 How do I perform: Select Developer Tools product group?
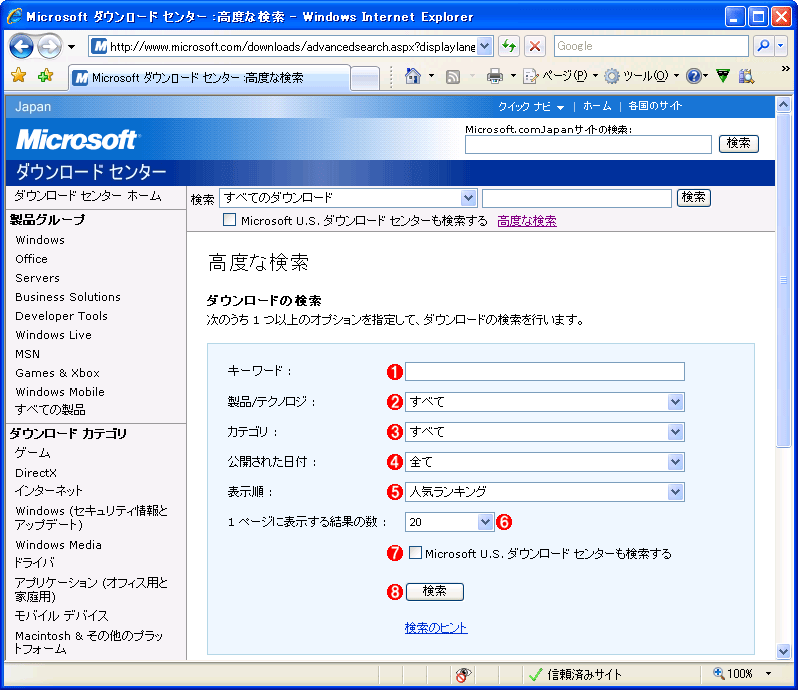pyautogui.click(x=61, y=316)
